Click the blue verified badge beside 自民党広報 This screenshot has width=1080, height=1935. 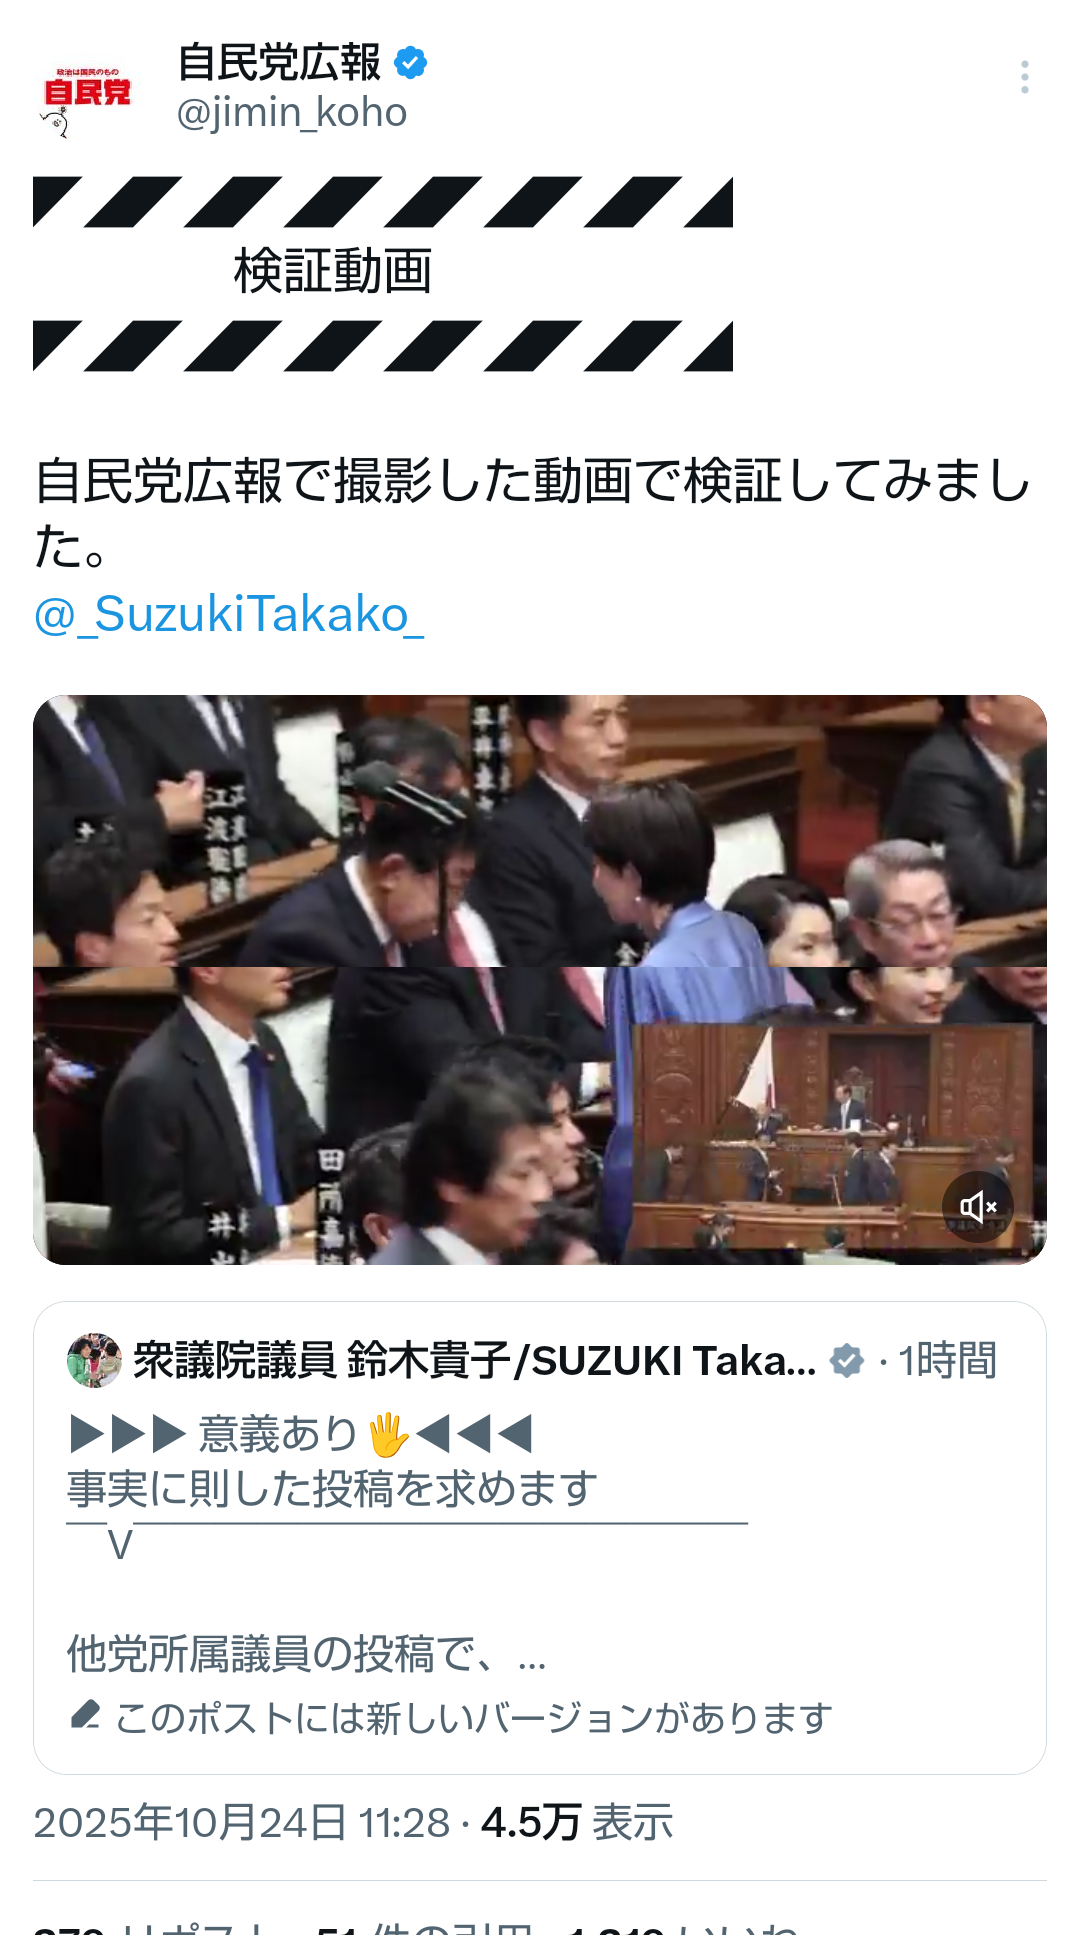[411, 63]
